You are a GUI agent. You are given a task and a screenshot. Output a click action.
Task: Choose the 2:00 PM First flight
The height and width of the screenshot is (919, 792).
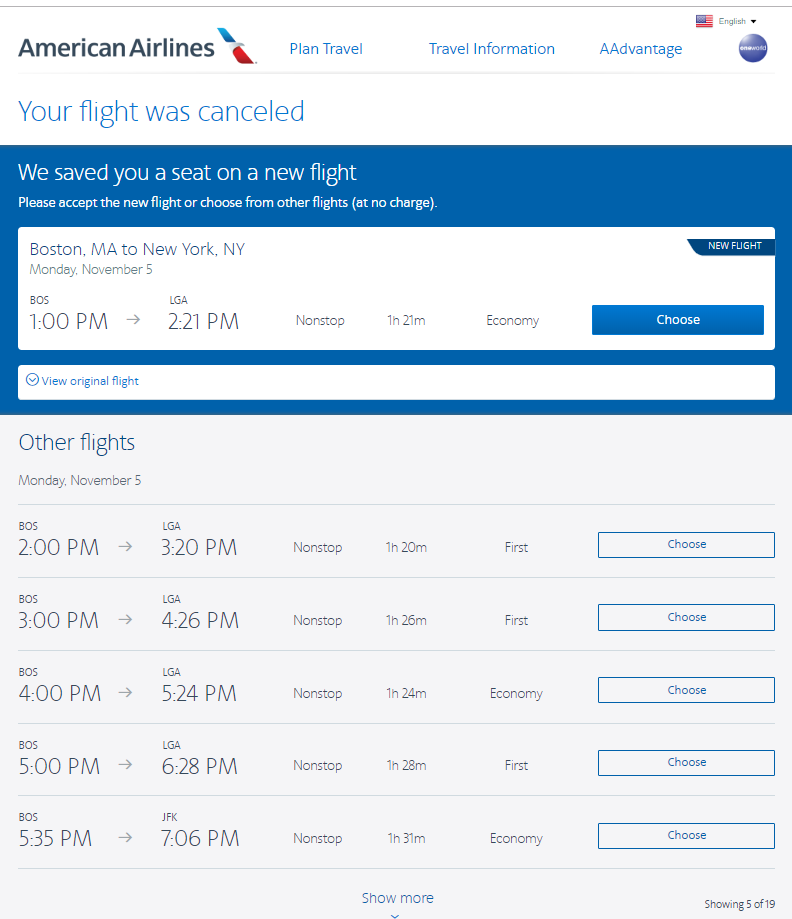tap(686, 545)
